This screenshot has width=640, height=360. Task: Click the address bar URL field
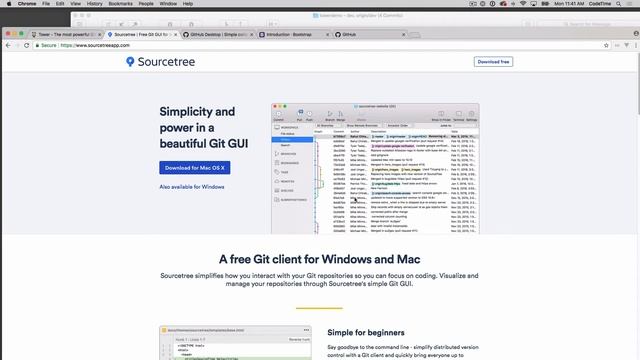pyautogui.click(x=318, y=45)
